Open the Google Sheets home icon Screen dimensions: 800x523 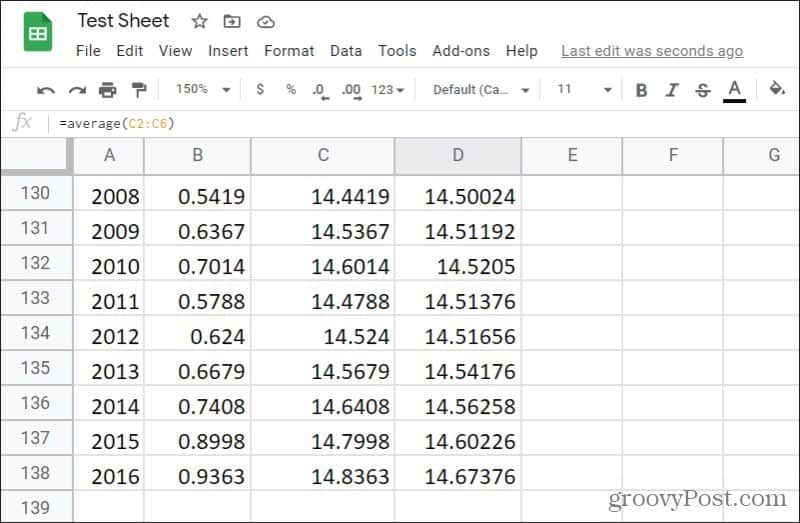coord(38,33)
